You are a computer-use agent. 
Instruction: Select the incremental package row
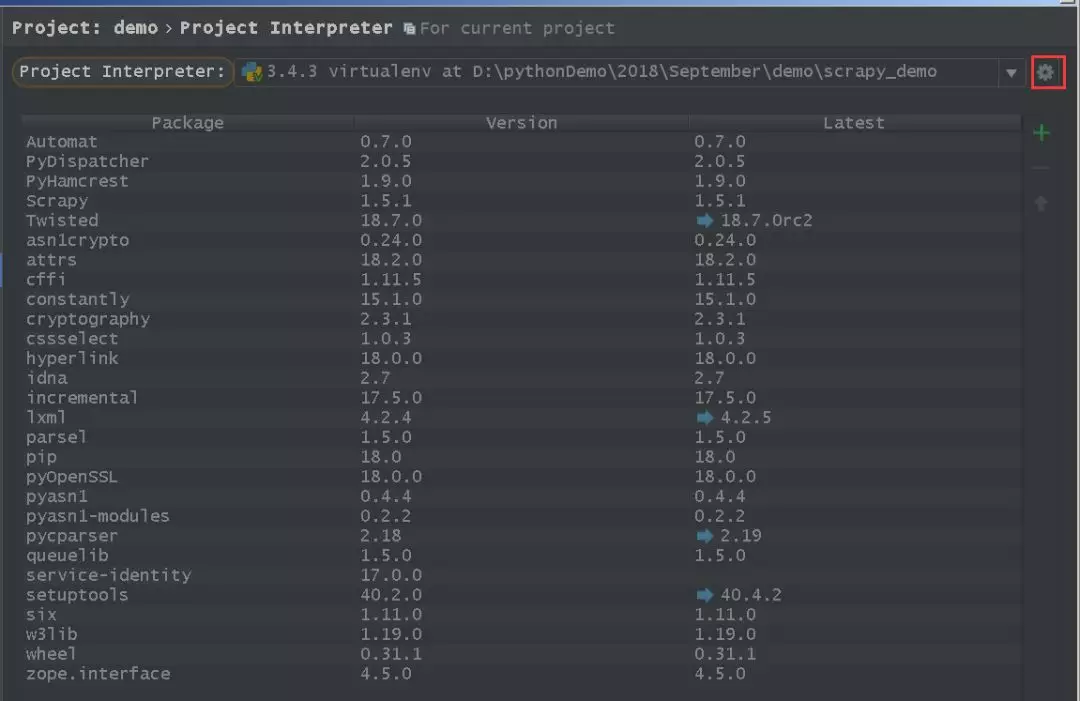[x=521, y=398]
